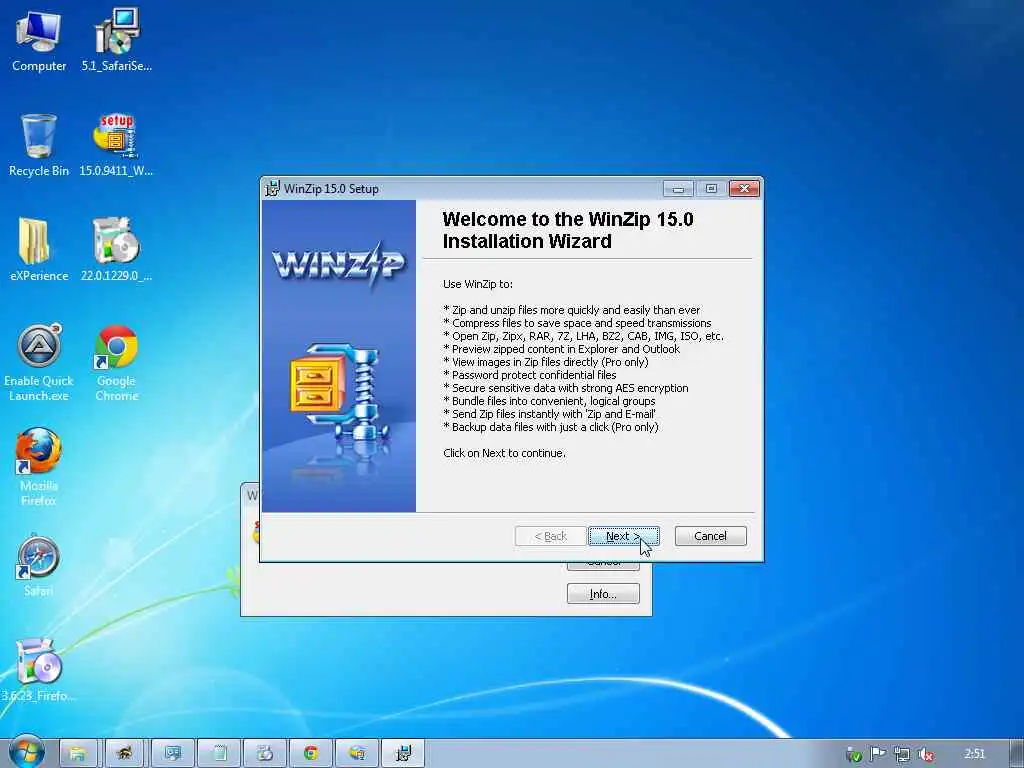Click 'Backup data files with just a click' line

(551, 427)
